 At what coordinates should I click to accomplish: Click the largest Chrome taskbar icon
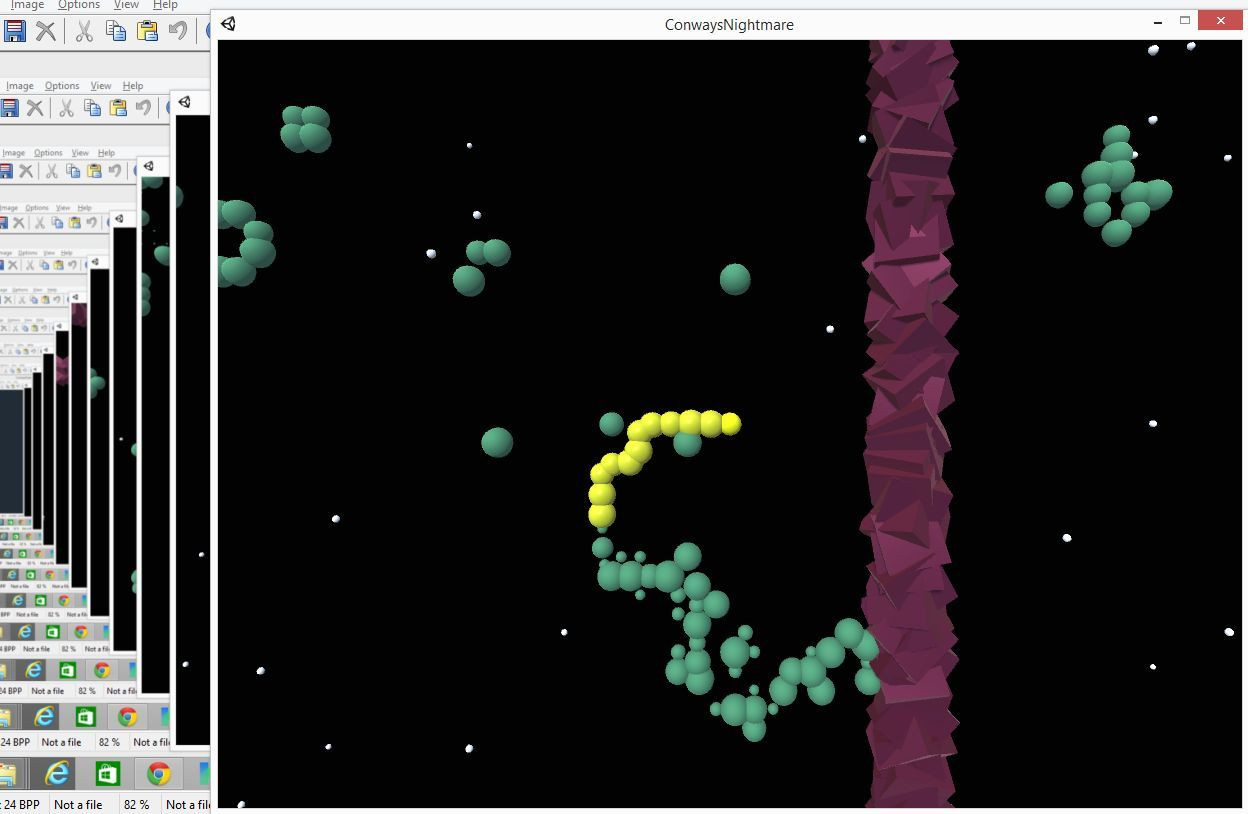158,773
